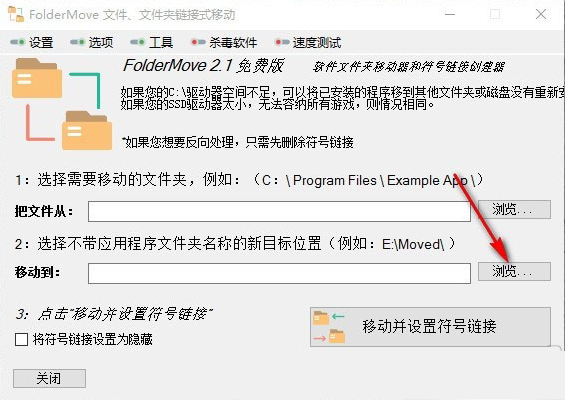Enable 将符号链接设置为隐藏 checkbox

(22, 339)
